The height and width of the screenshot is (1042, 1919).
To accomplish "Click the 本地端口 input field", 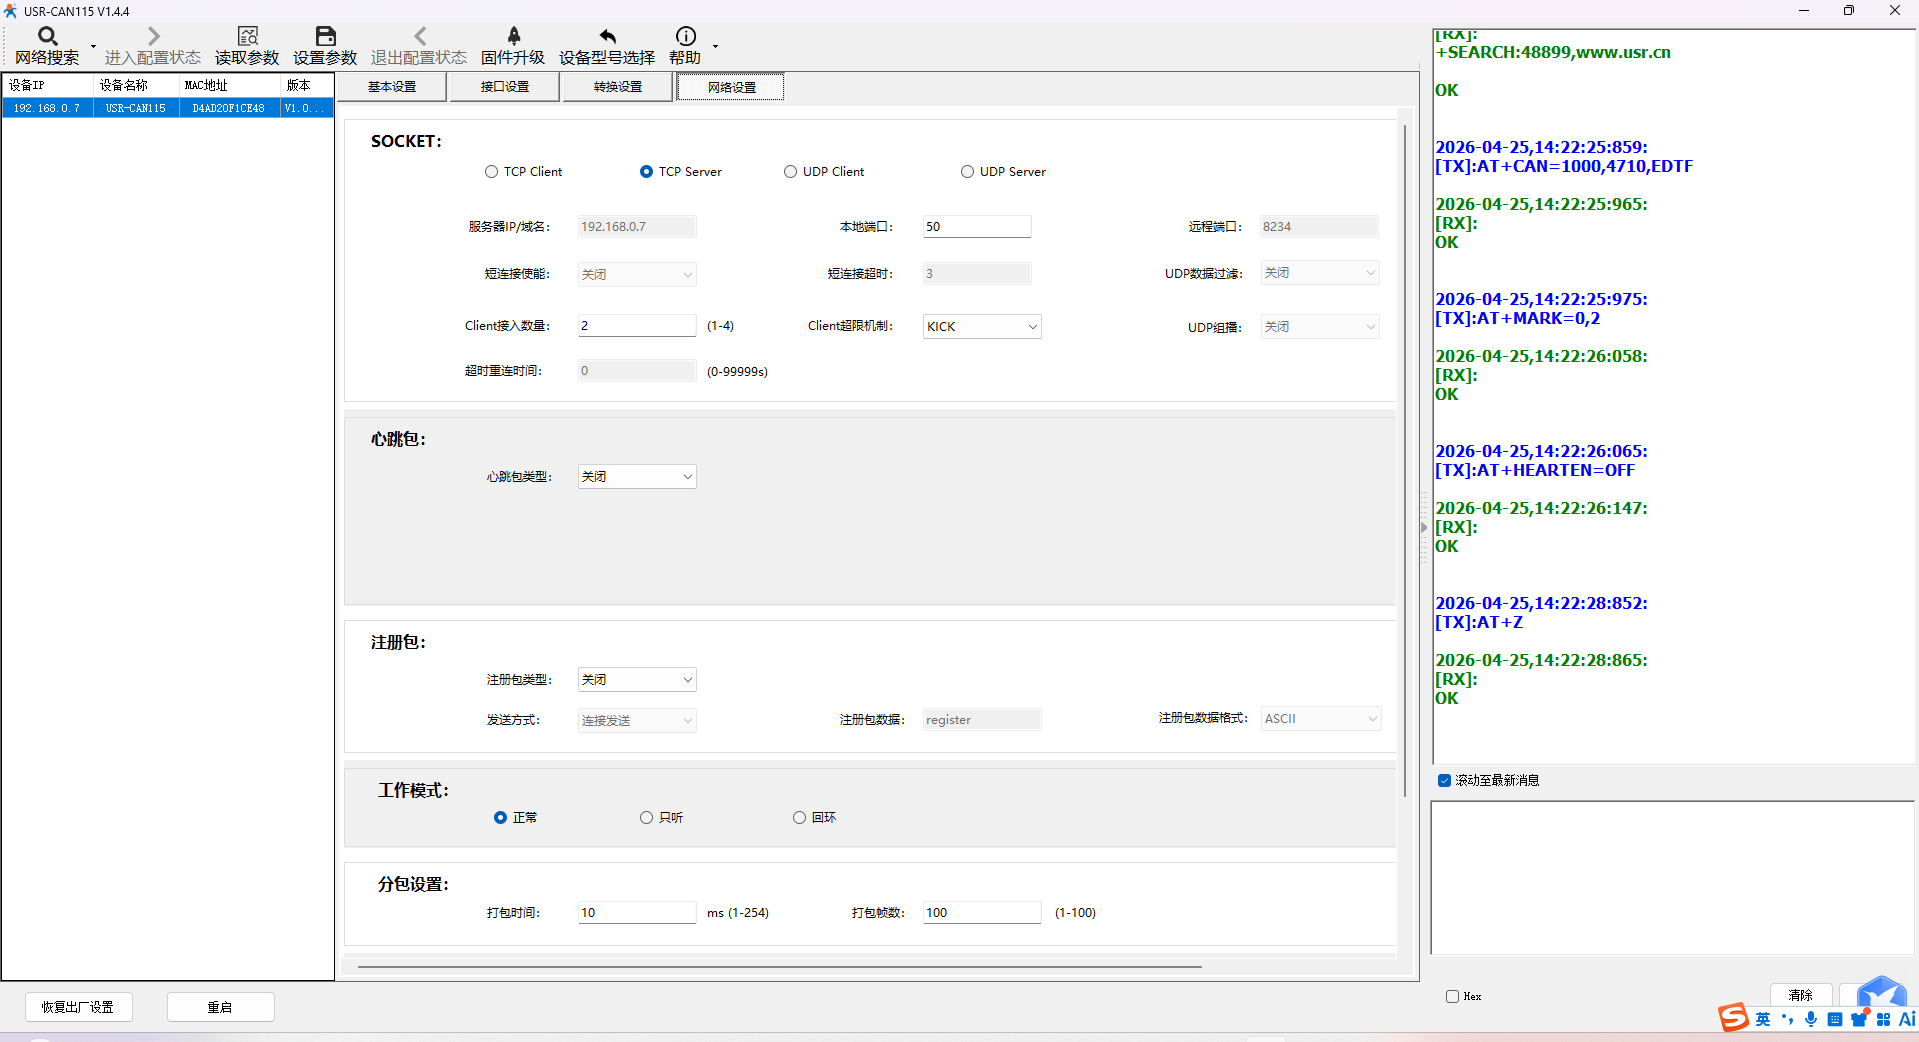I will pos(976,227).
